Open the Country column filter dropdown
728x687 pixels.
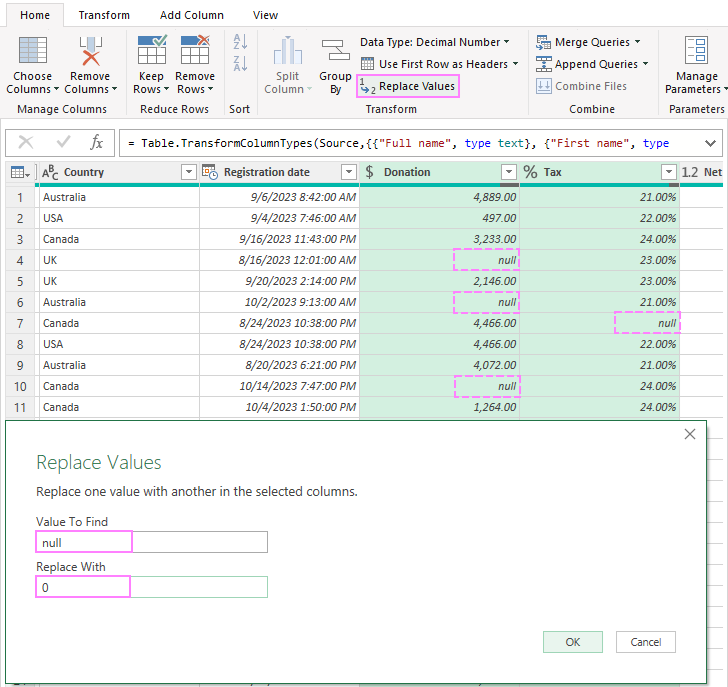(188, 172)
